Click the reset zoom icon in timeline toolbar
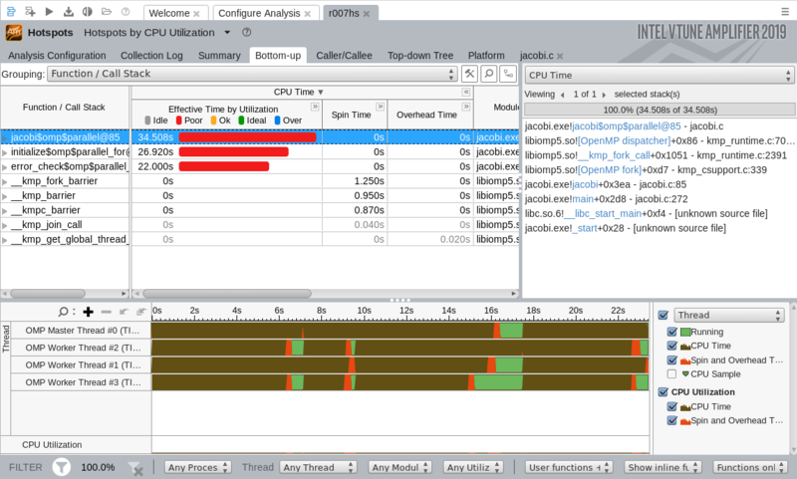The width and height of the screenshot is (797, 479). click(141, 312)
